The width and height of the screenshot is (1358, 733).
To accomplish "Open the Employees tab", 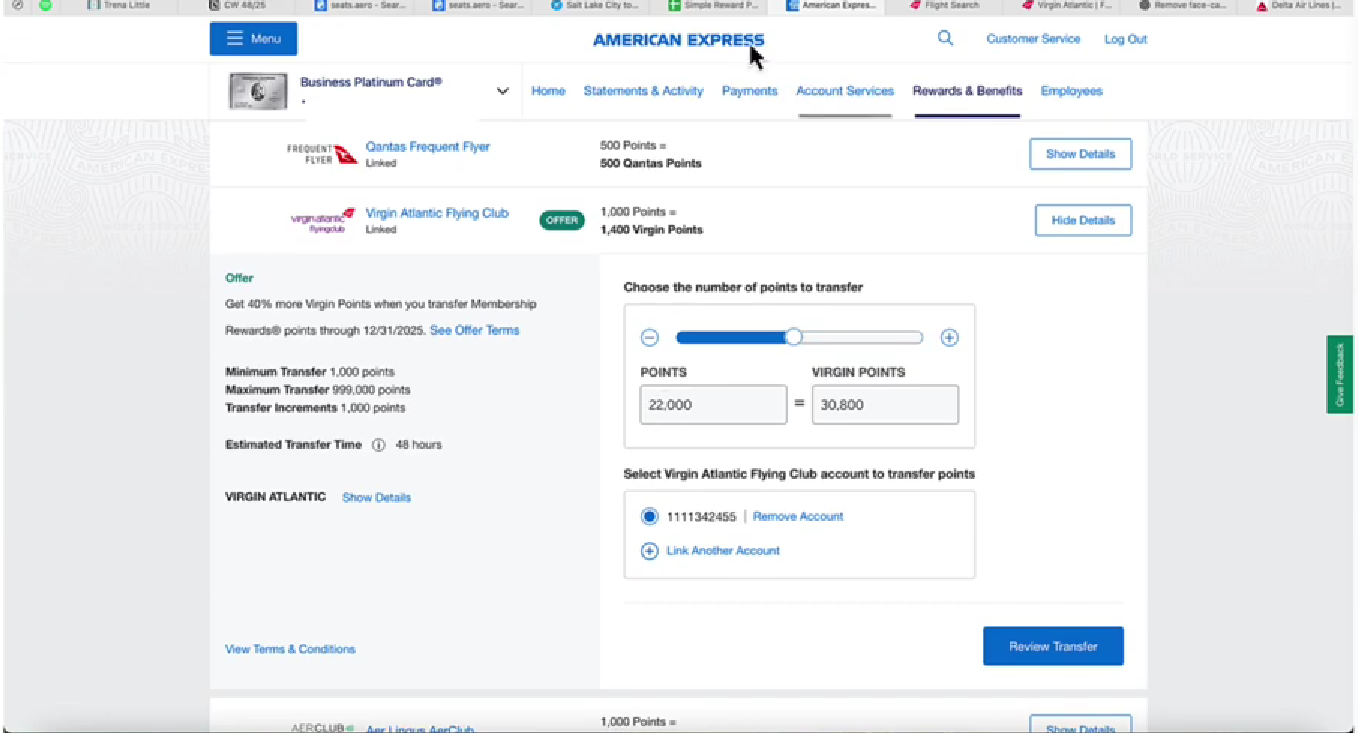I will (1071, 91).
